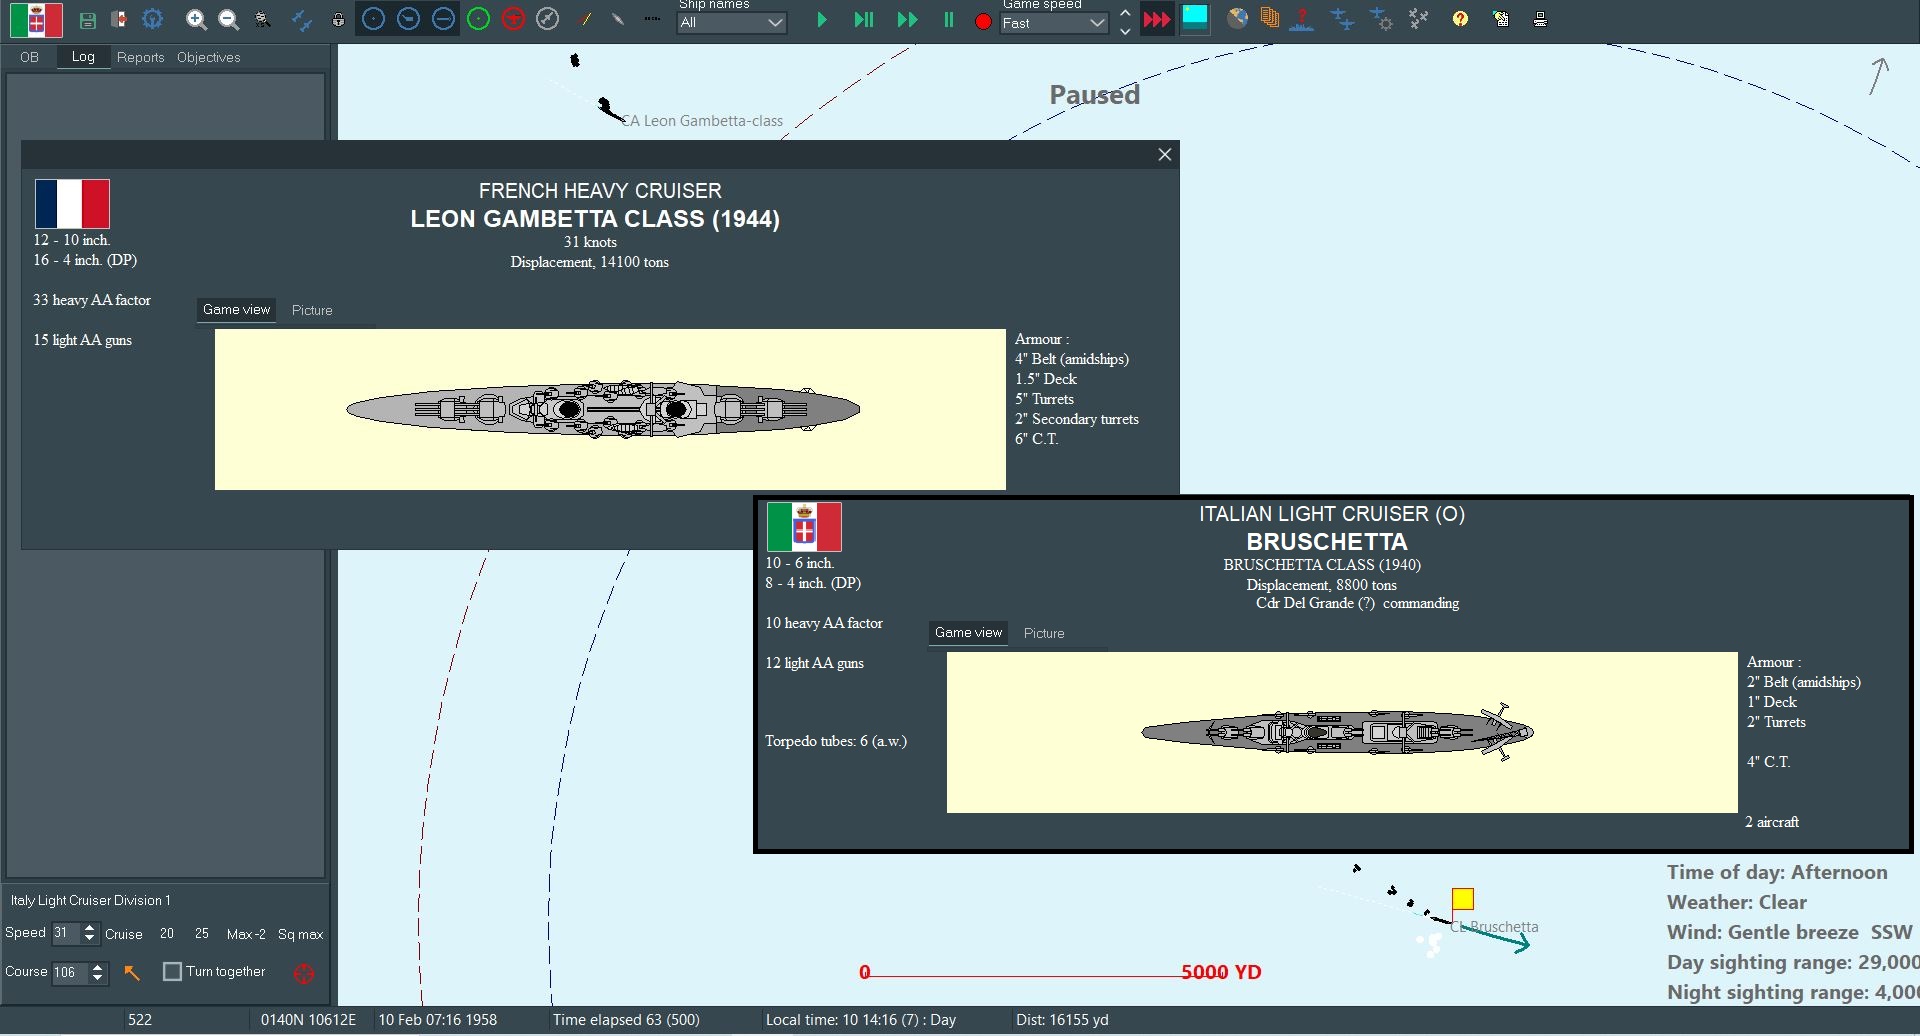
Task: Open the blue gear settings icon
Action: [152, 19]
